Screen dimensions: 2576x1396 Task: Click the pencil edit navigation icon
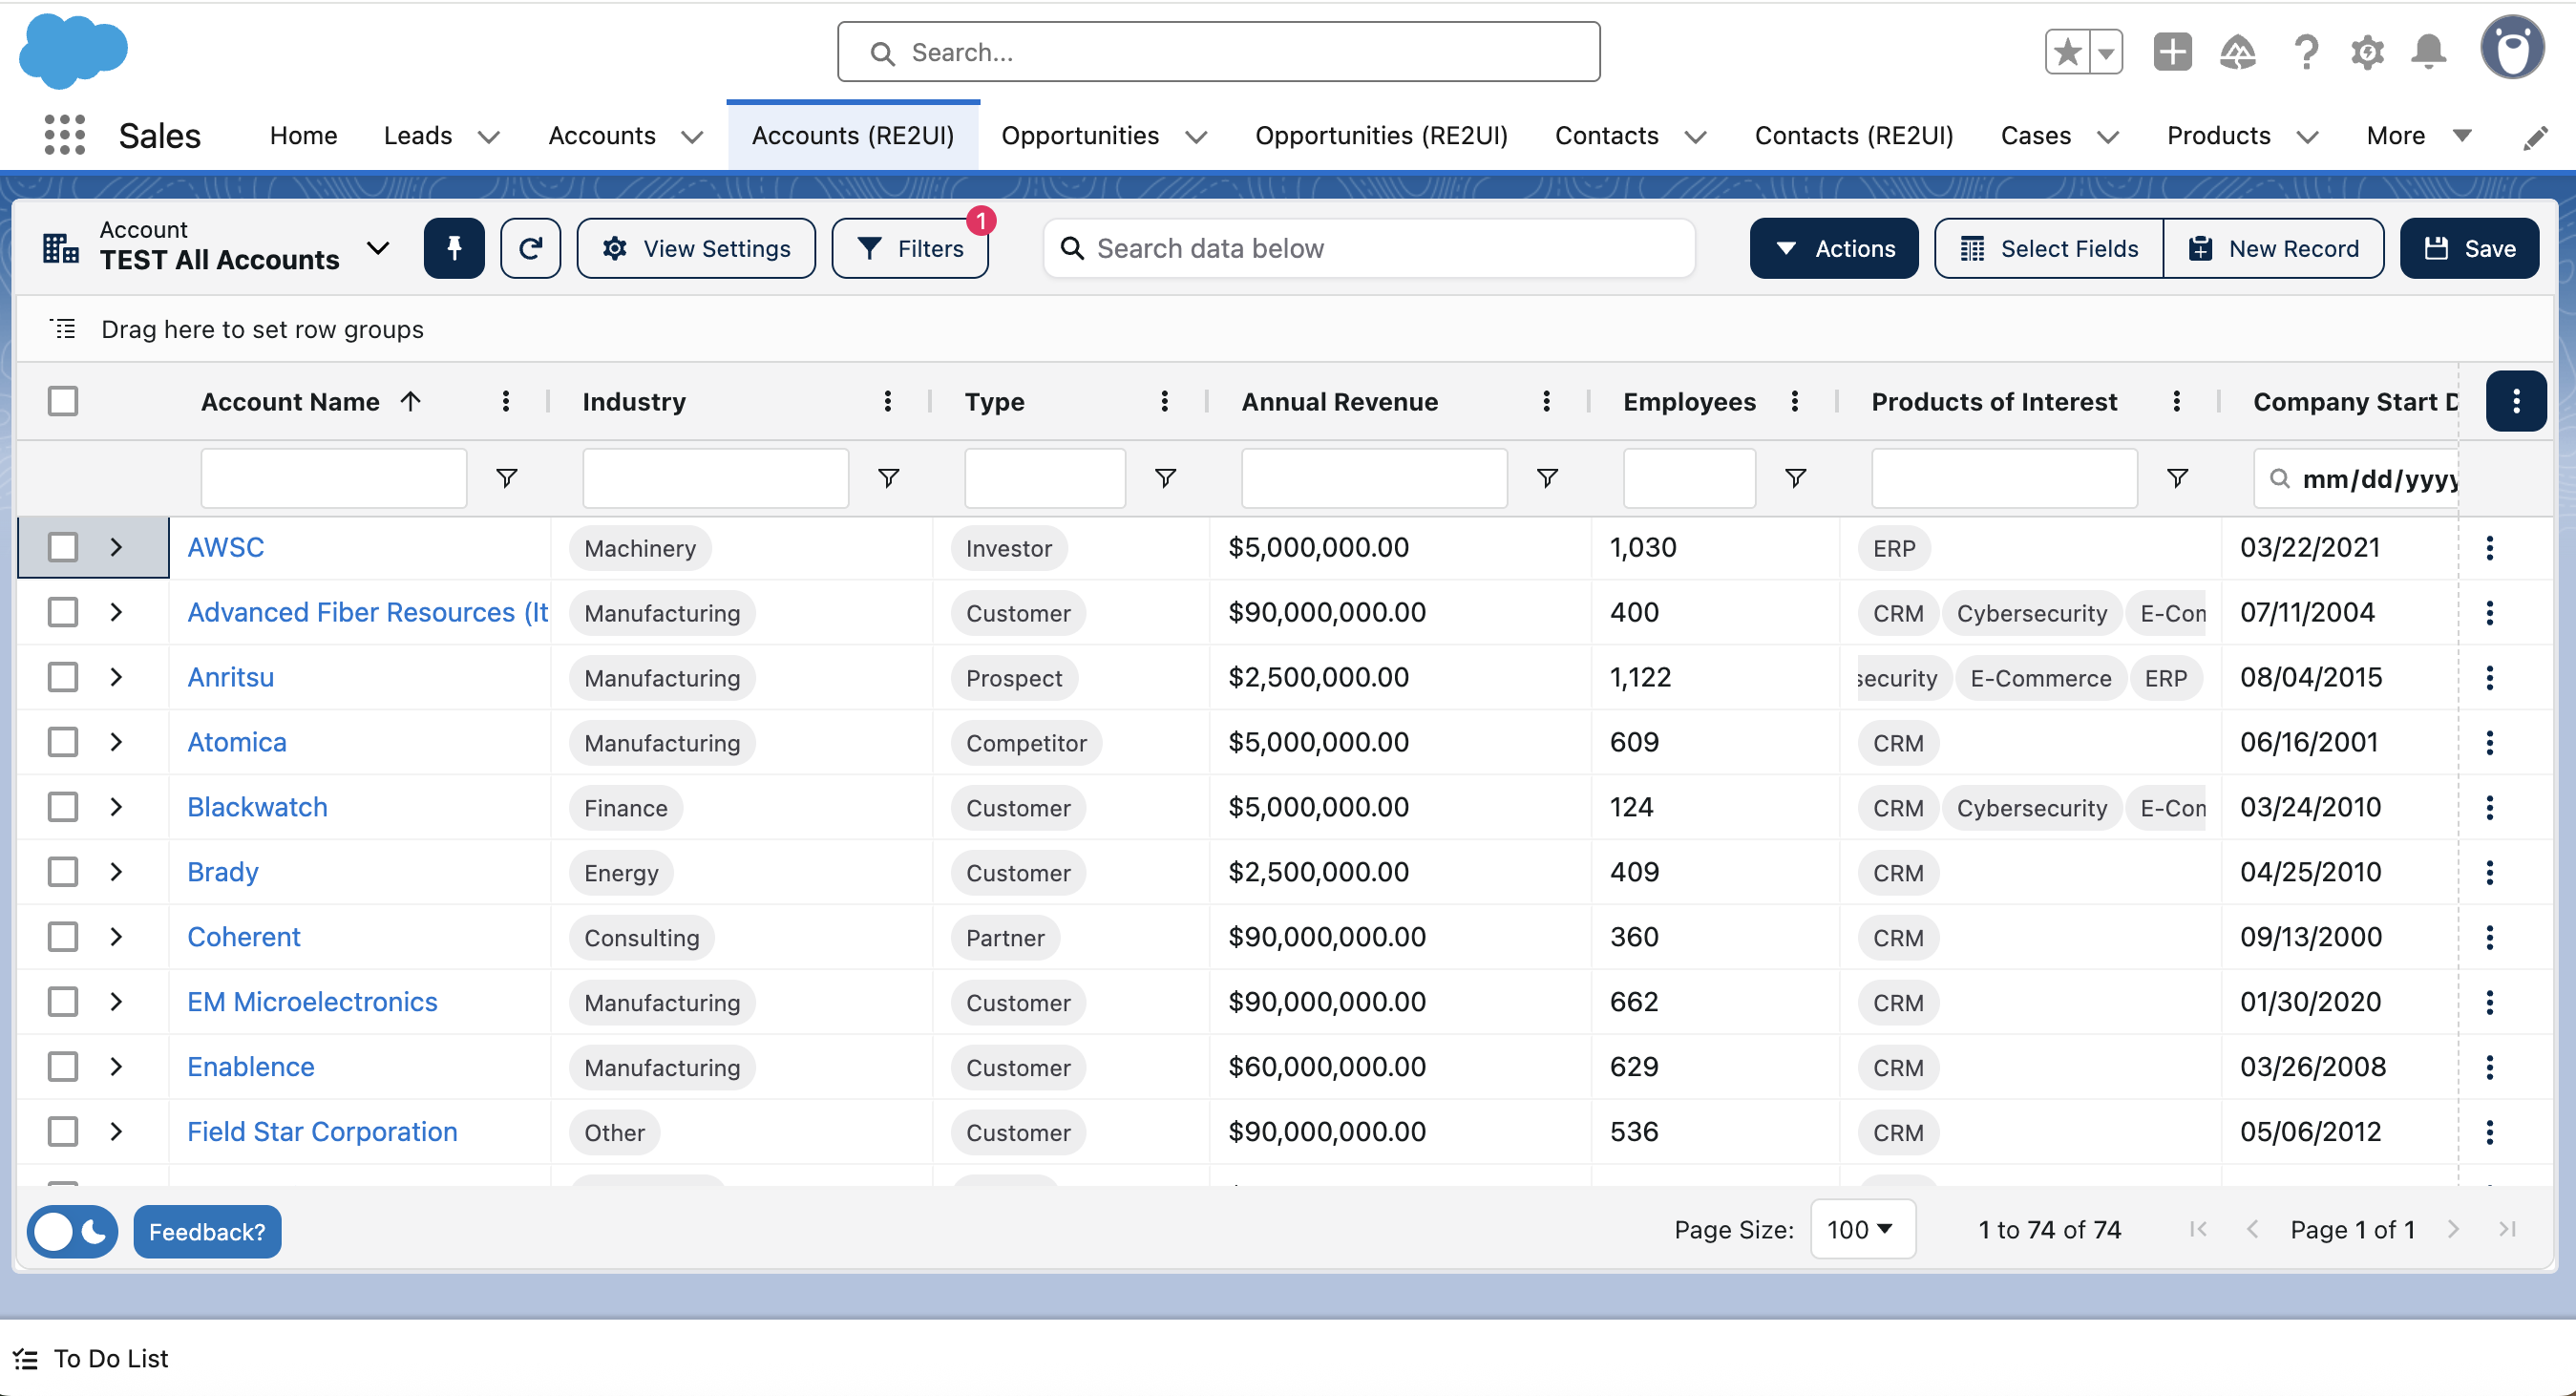[2535, 138]
